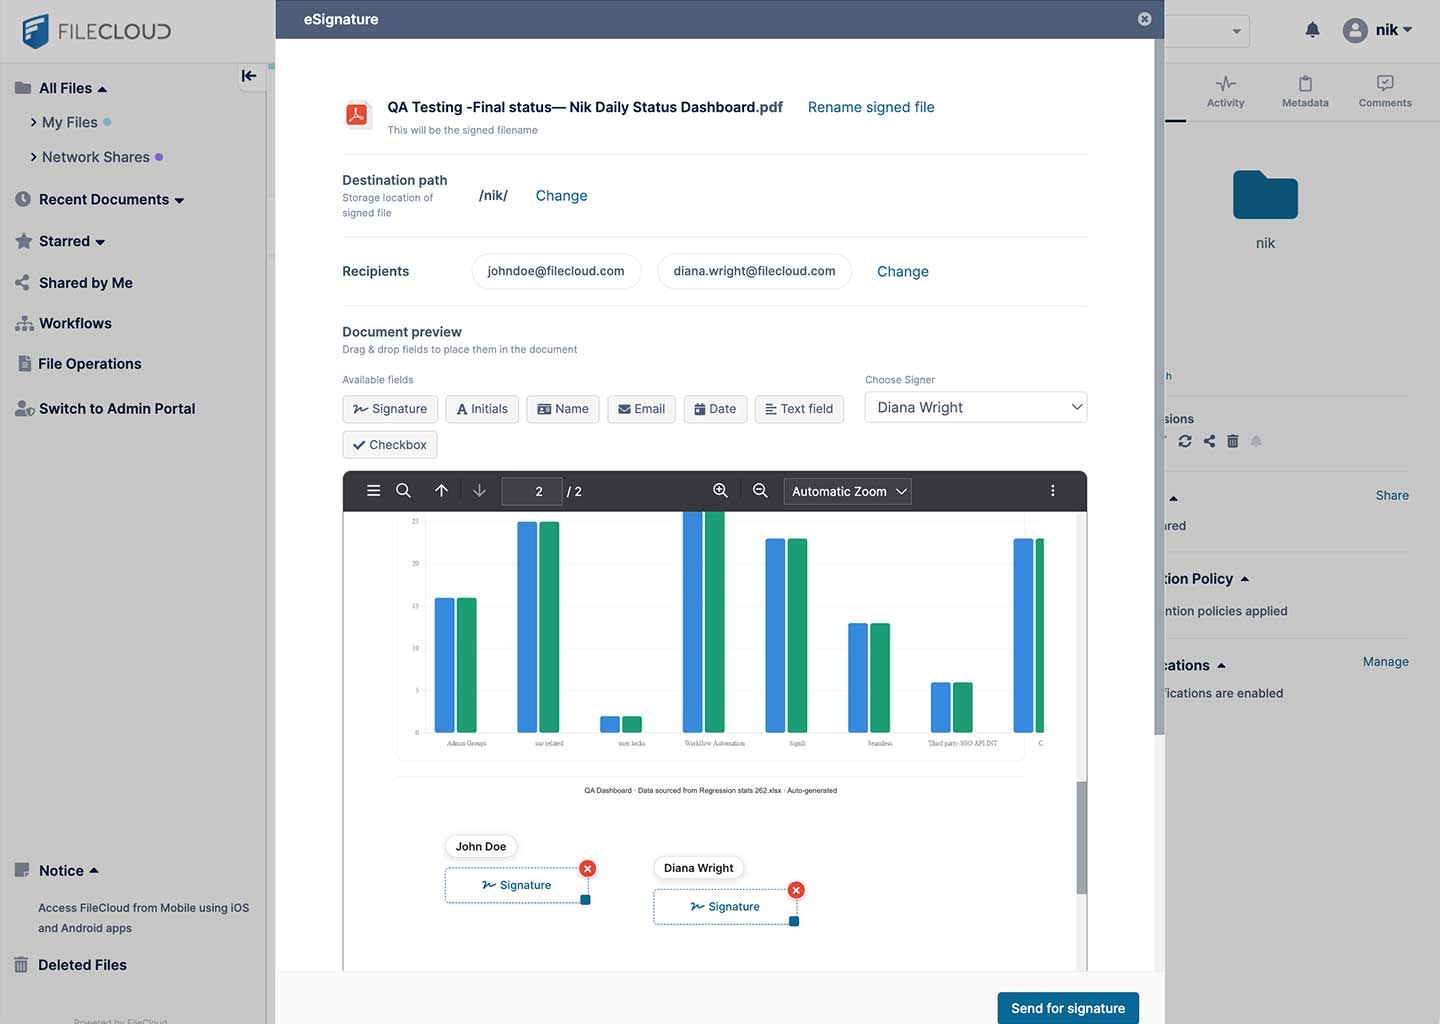Click Diana Wright signer label
1440x1024 pixels.
[x=699, y=868]
